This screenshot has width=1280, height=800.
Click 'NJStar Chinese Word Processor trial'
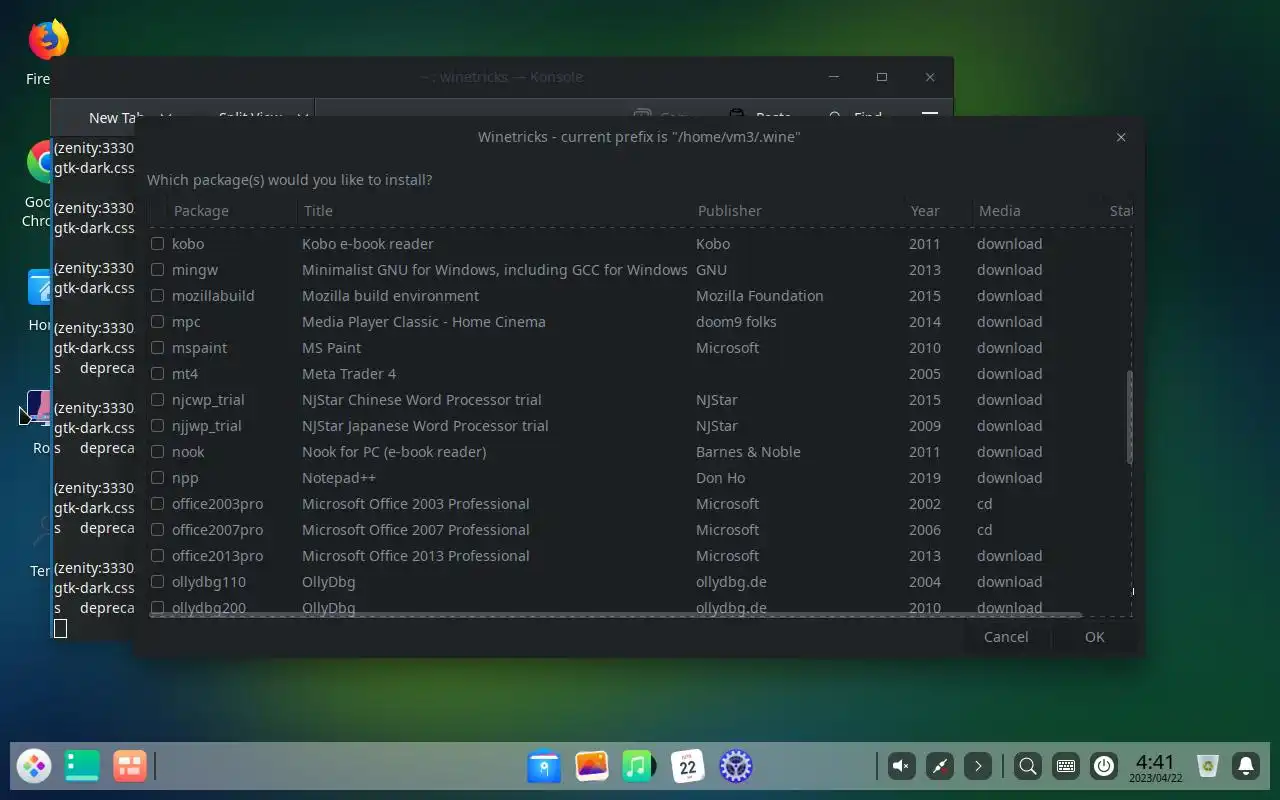coord(422,400)
